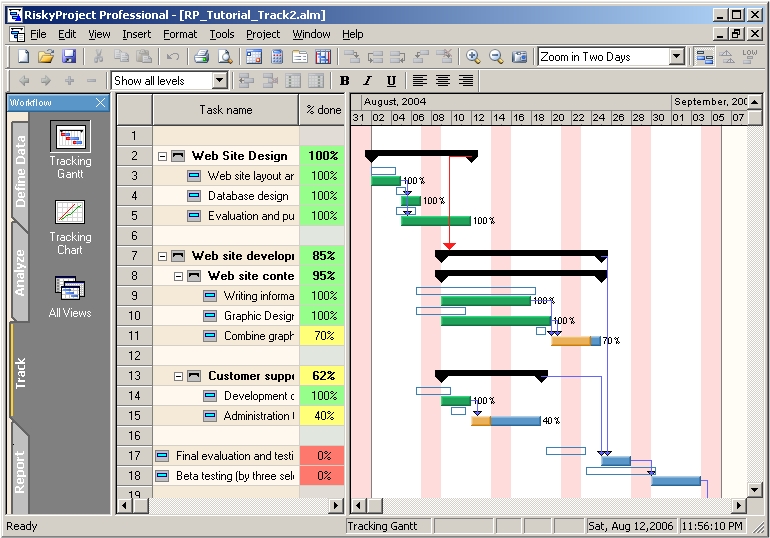Click the Combine graphics 70% Gantt bar
The width and height of the screenshot is (770, 538).
(576, 341)
